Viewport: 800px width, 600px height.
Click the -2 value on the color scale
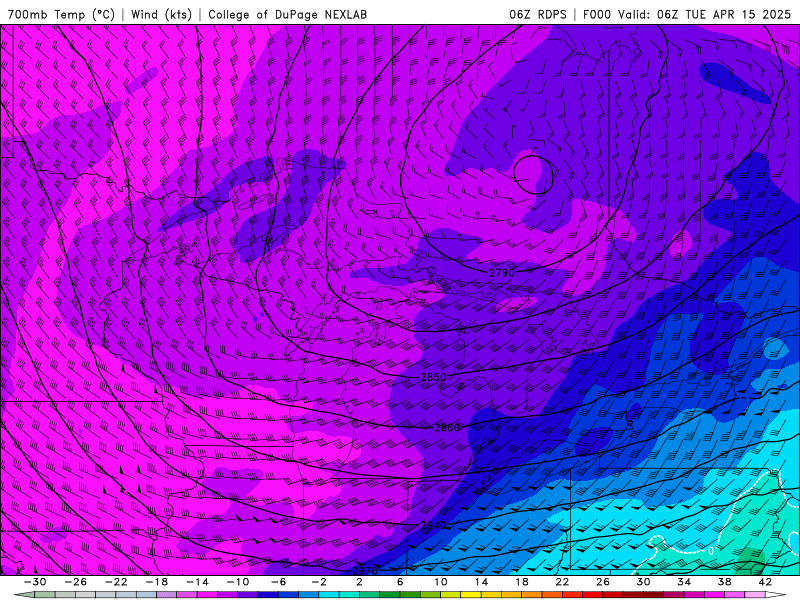(x=319, y=582)
